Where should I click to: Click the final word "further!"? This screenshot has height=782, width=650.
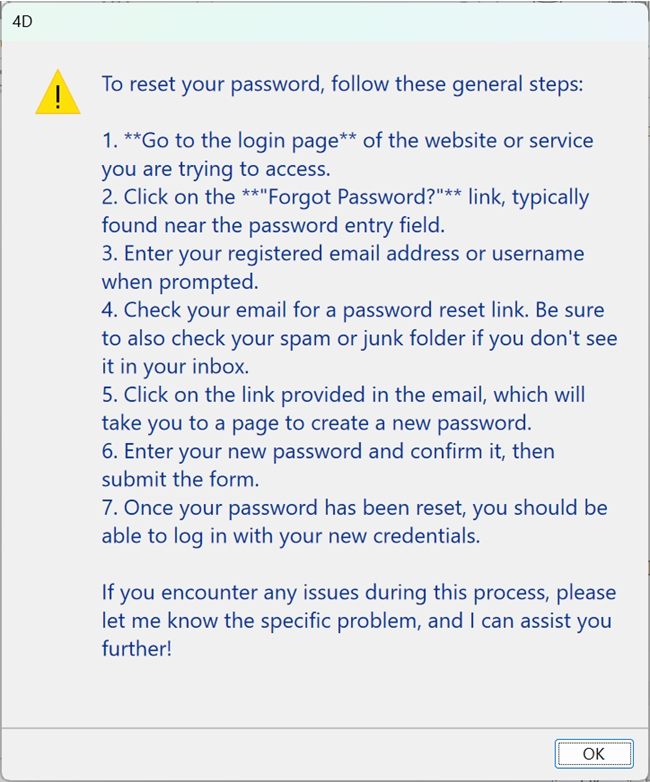coord(136,648)
